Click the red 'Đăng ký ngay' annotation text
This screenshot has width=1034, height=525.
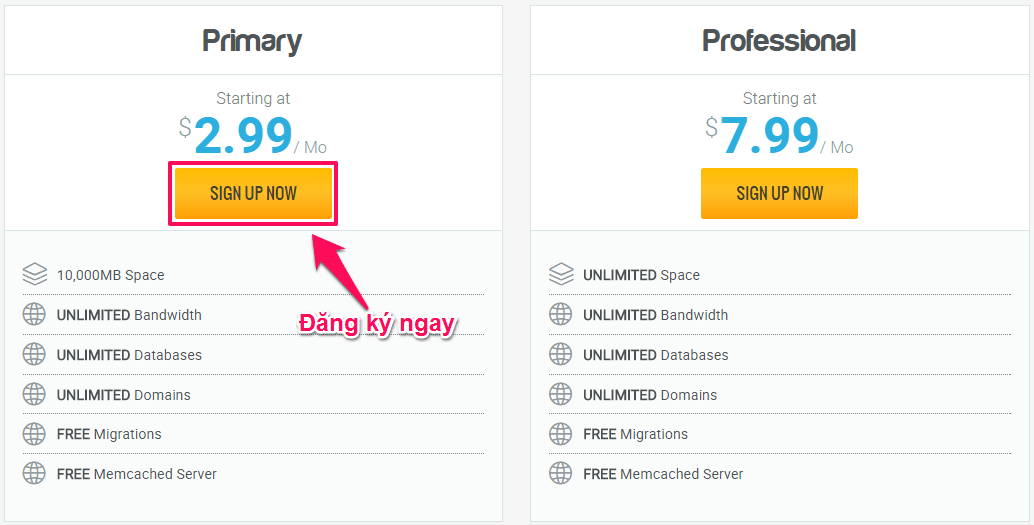(x=377, y=325)
